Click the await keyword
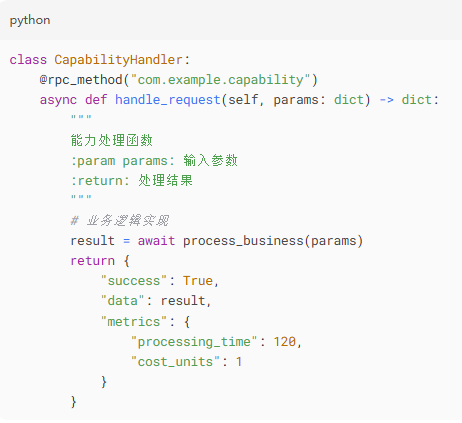 tap(156, 241)
